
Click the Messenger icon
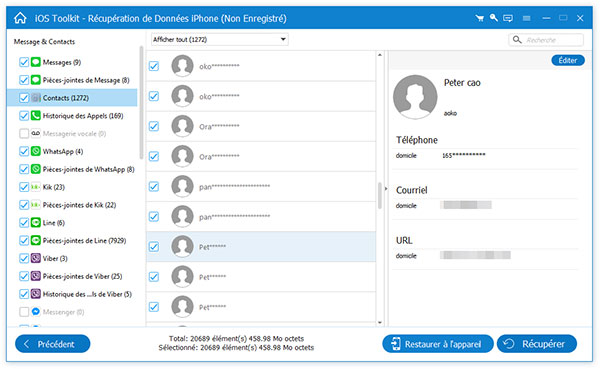tap(36, 312)
